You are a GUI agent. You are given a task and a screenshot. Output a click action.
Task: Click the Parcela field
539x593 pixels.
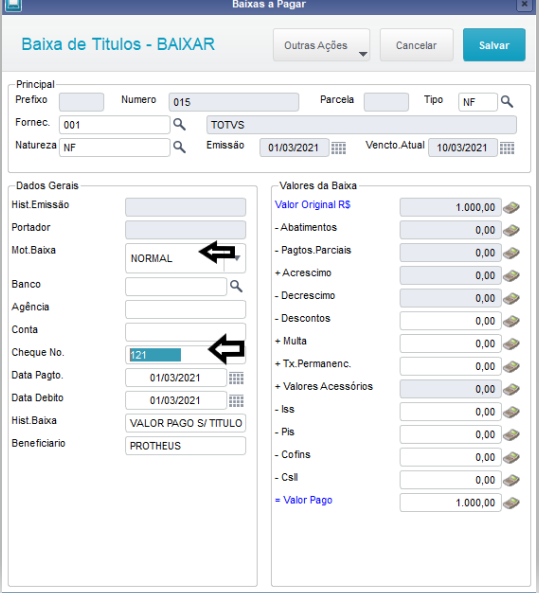click(x=386, y=102)
